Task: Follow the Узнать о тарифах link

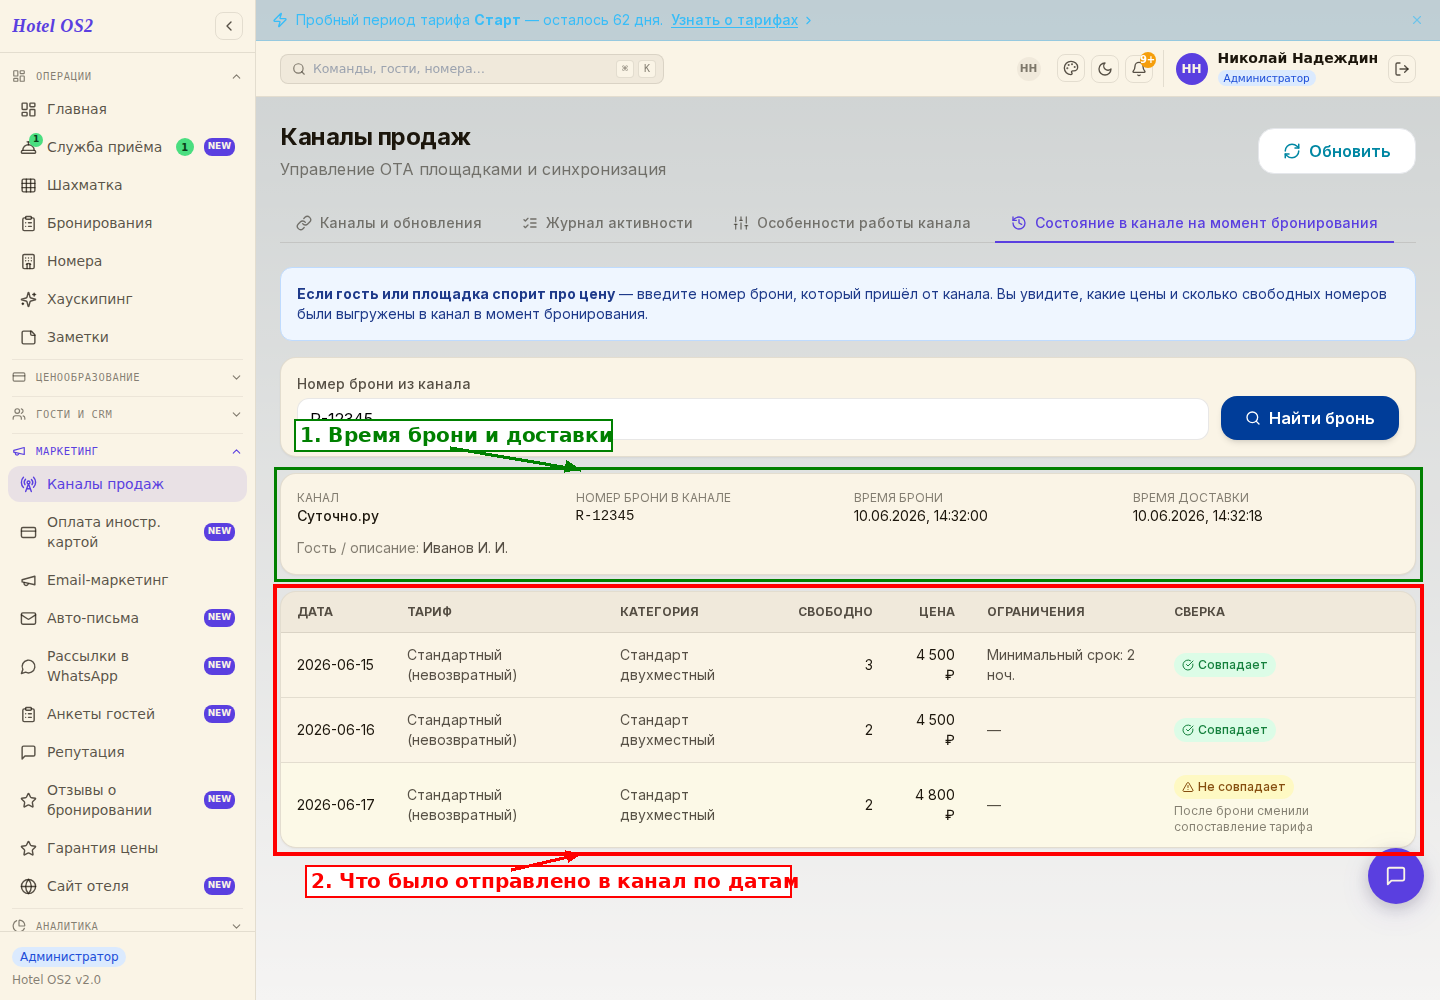Action: (x=734, y=20)
